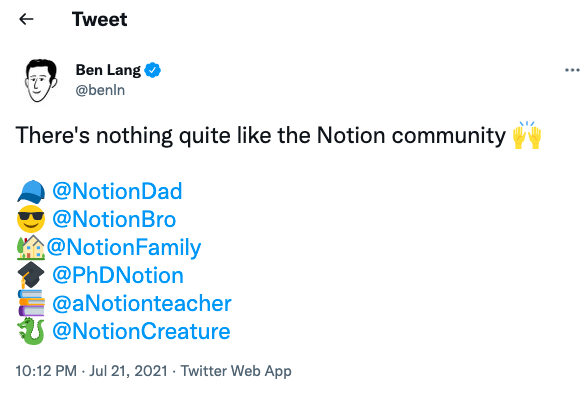Open the @aNotionteacher mention

(x=142, y=303)
